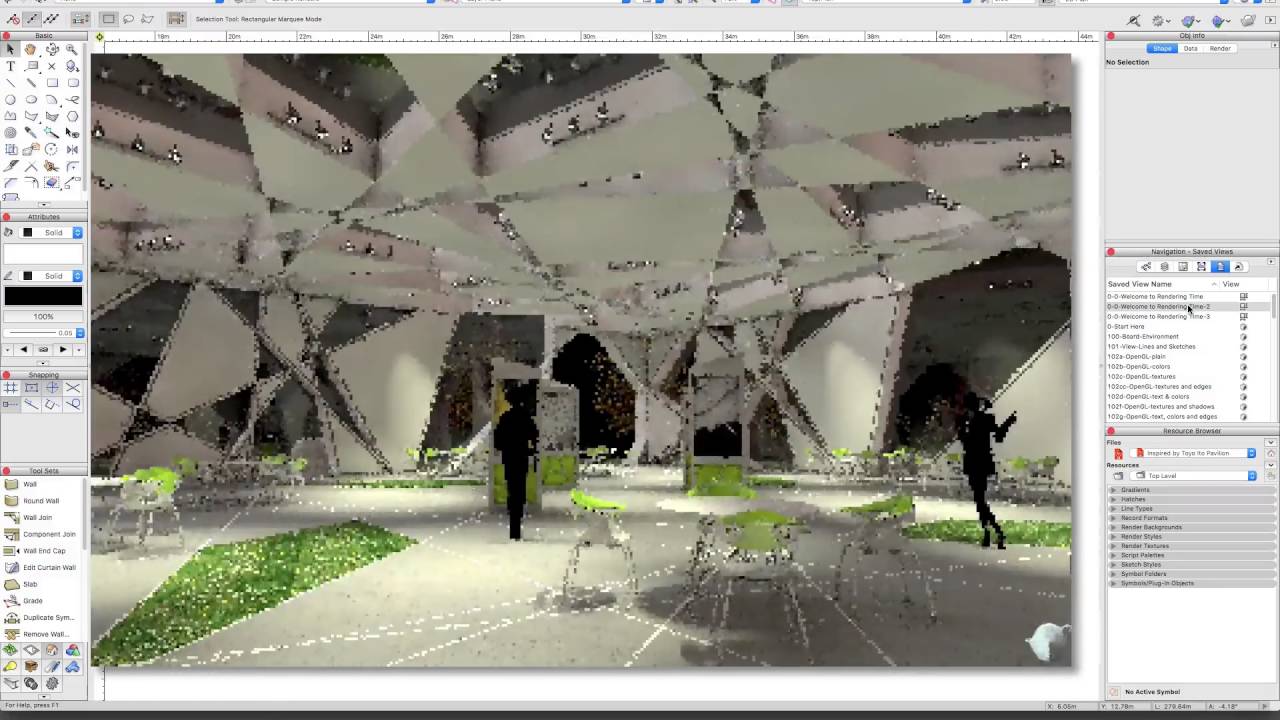Open the Saved Views tab in Navigation

[x=1220, y=267]
